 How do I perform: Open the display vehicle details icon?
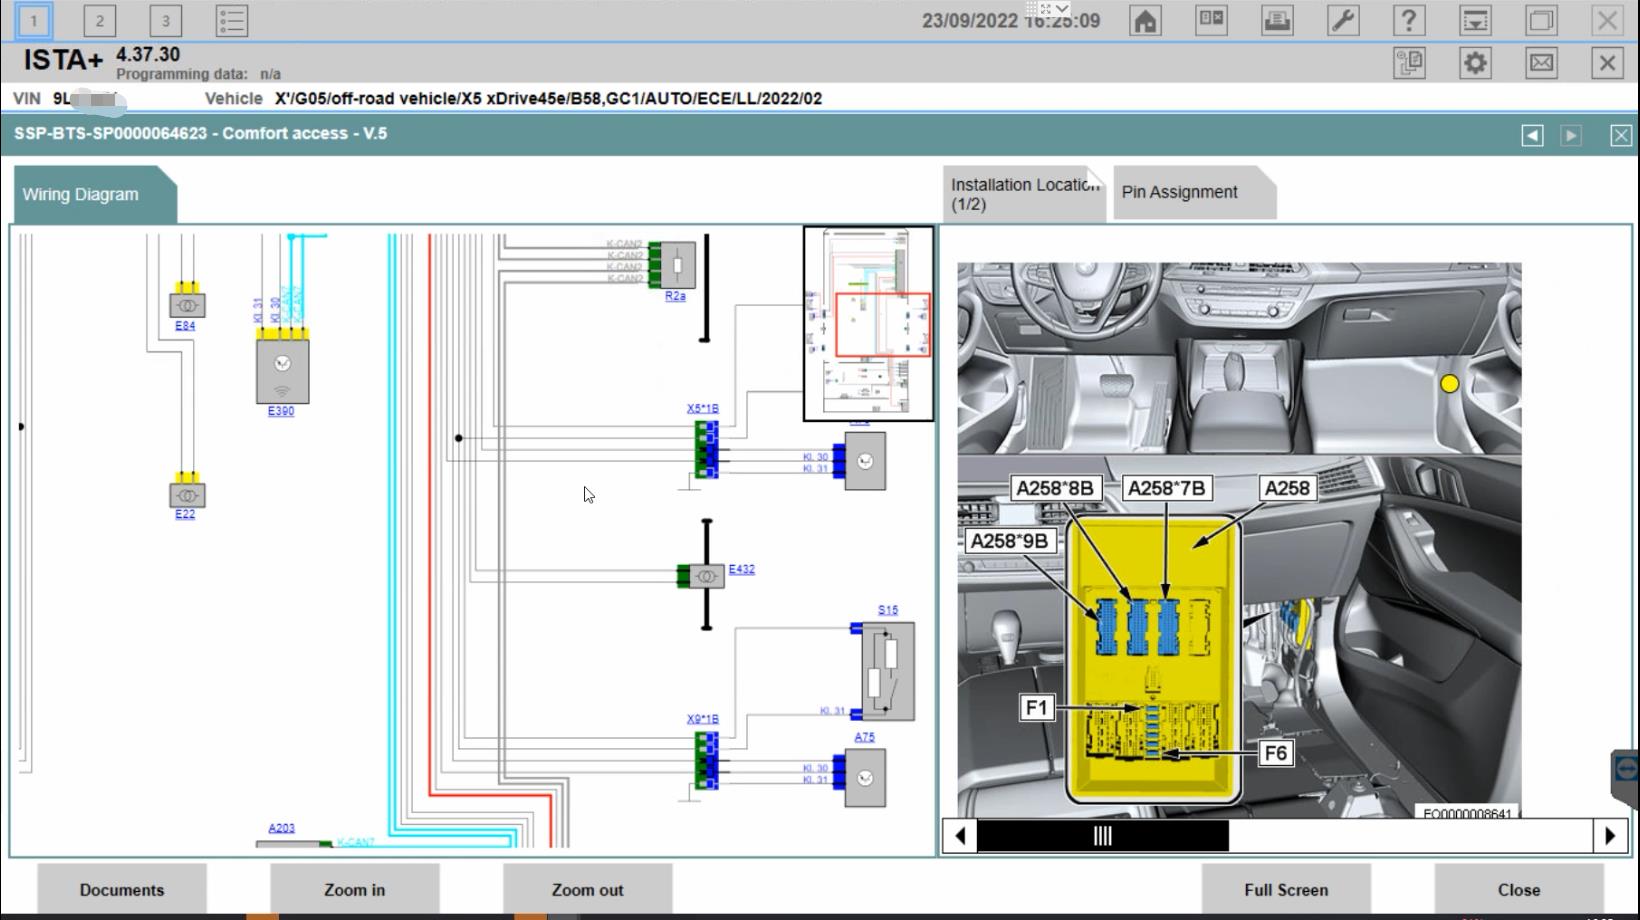(1211, 20)
